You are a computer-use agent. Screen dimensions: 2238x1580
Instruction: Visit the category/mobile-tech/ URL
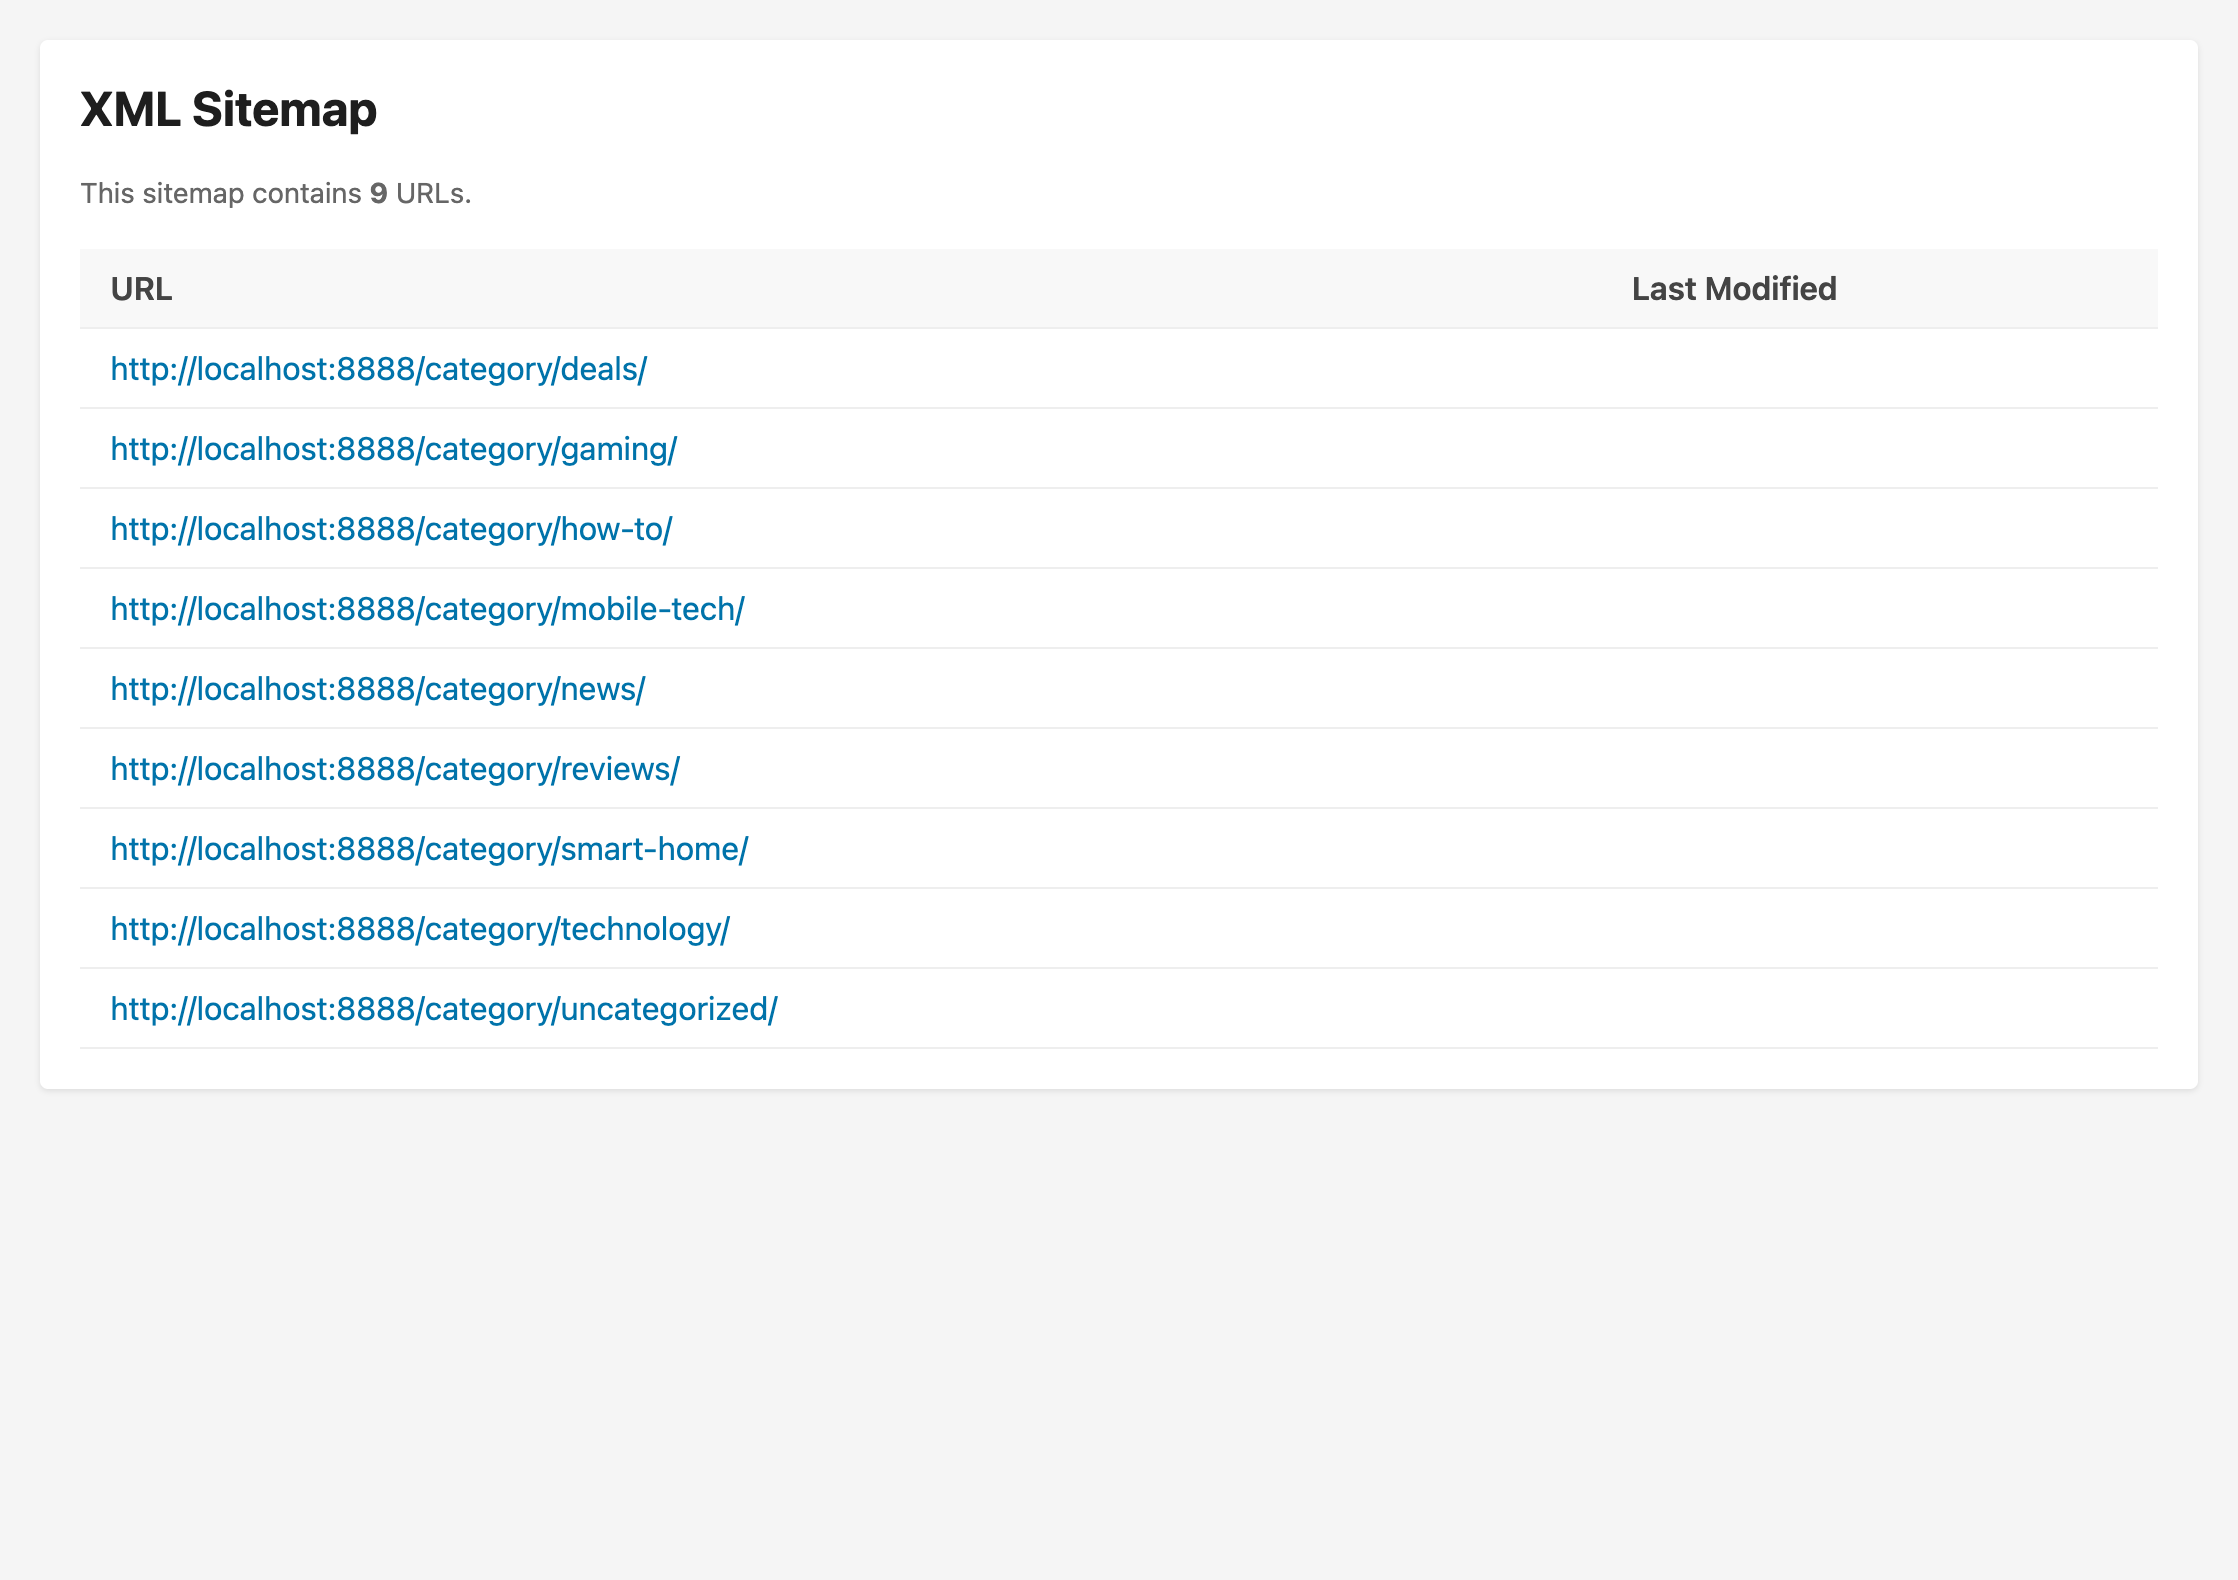point(427,609)
